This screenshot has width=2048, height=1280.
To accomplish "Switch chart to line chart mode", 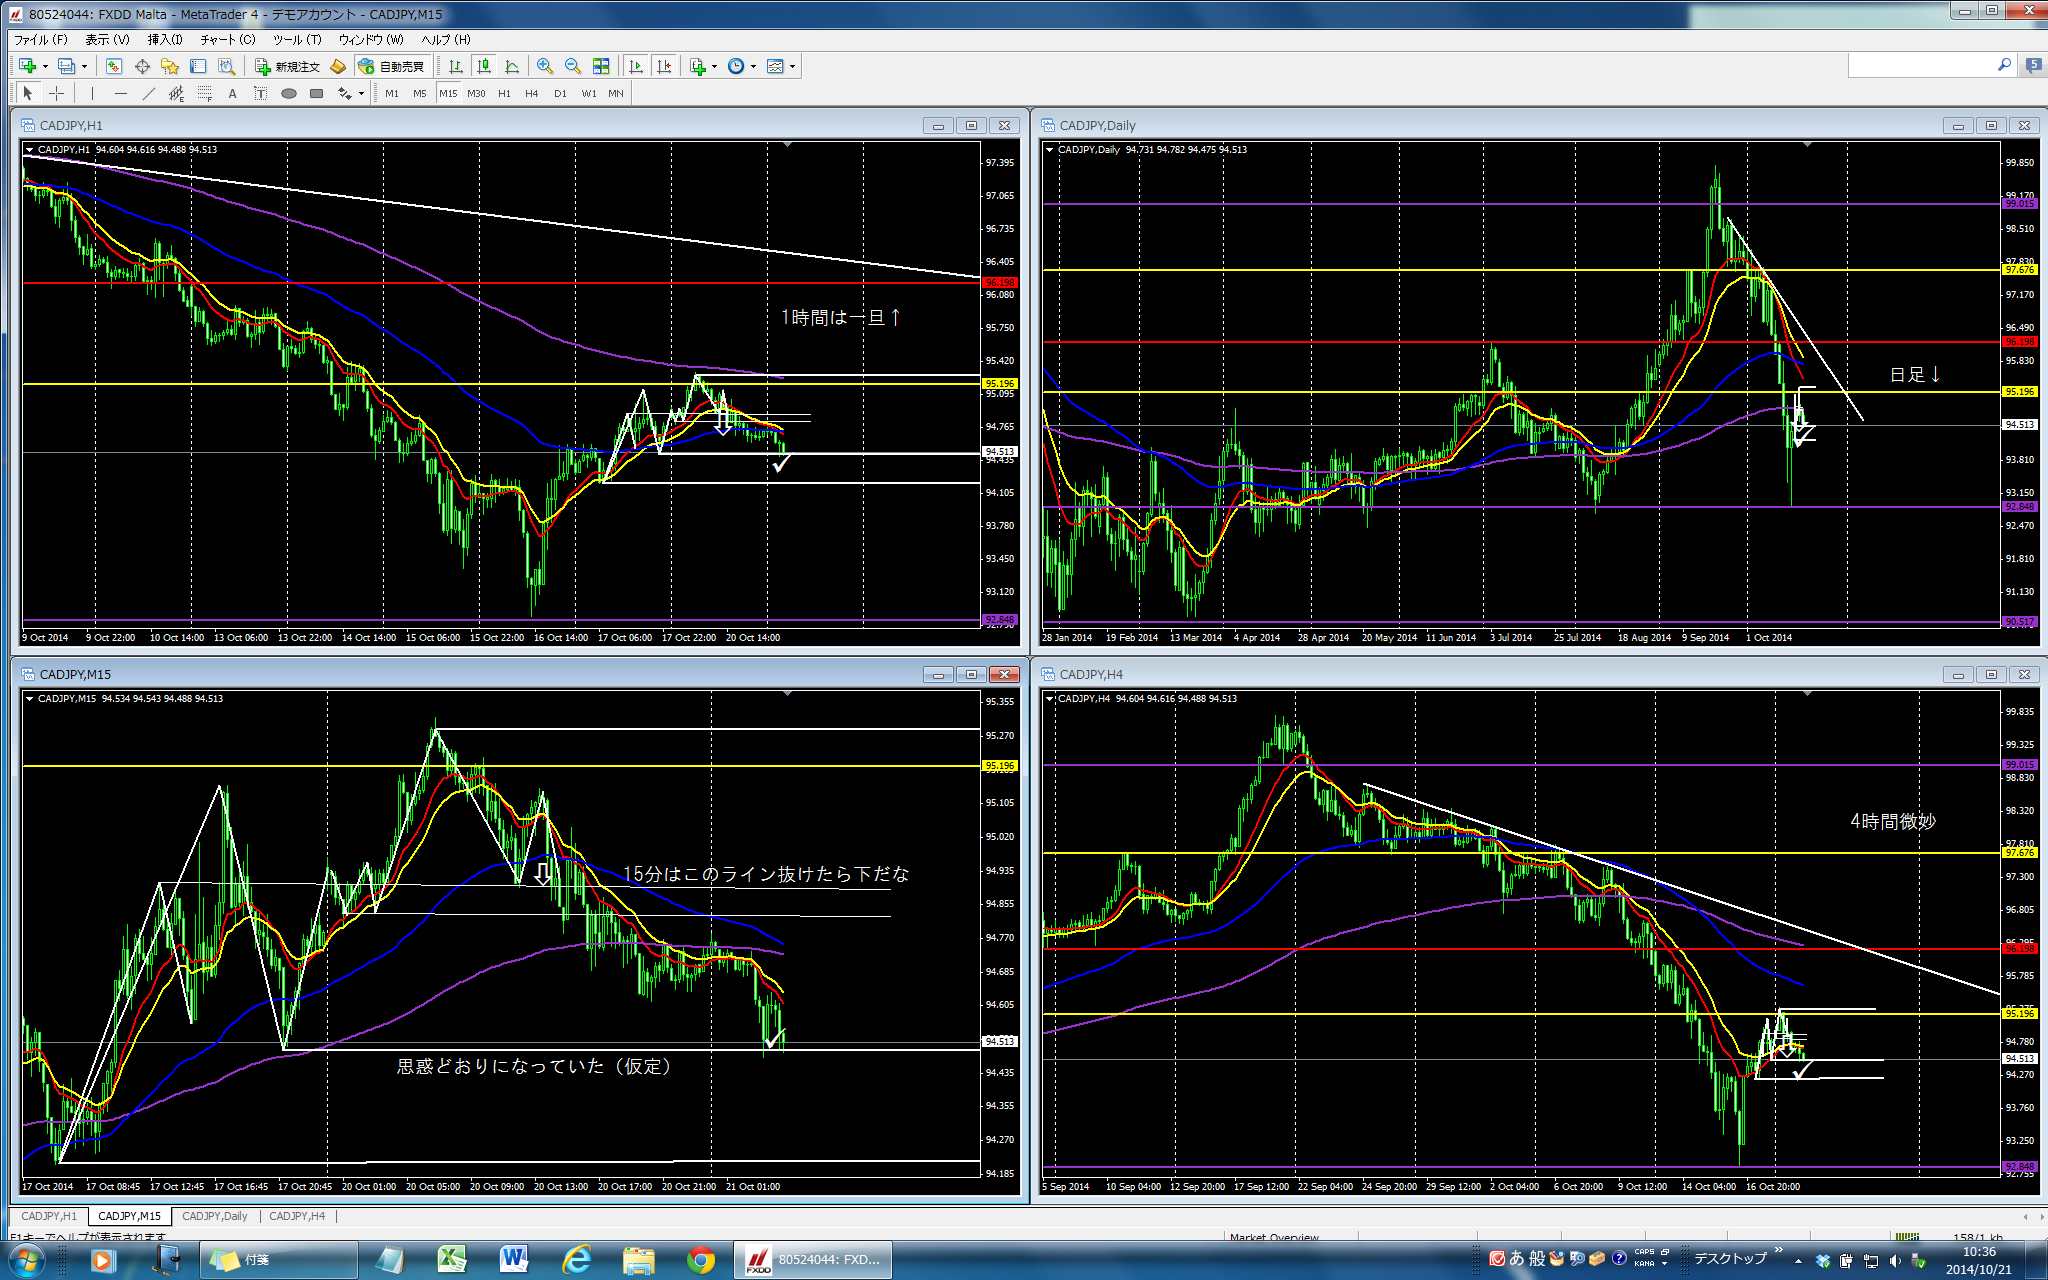I will [512, 66].
